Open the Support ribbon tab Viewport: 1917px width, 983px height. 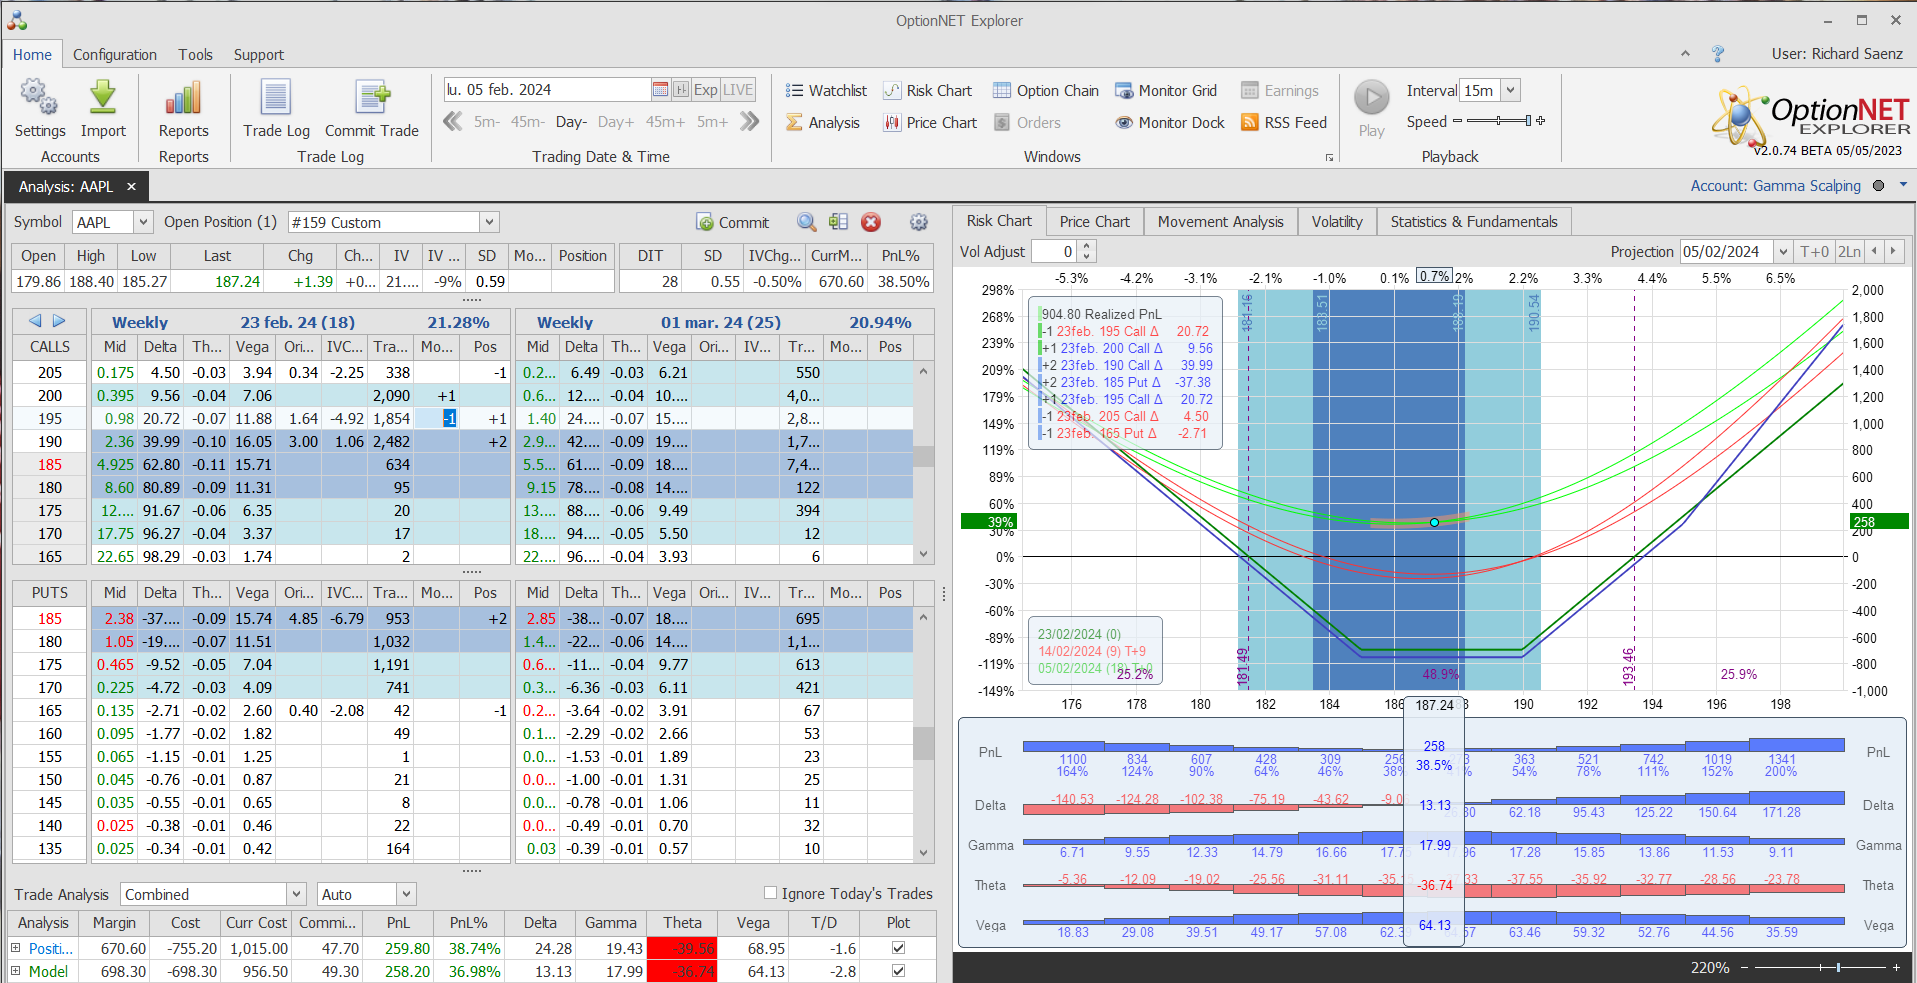259,55
